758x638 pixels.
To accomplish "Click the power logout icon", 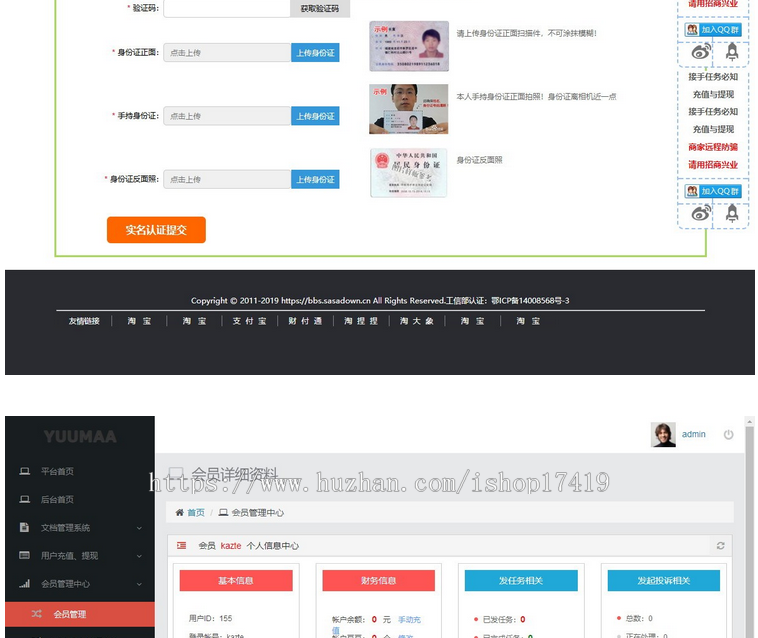I will pyautogui.click(x=728, y=435).
